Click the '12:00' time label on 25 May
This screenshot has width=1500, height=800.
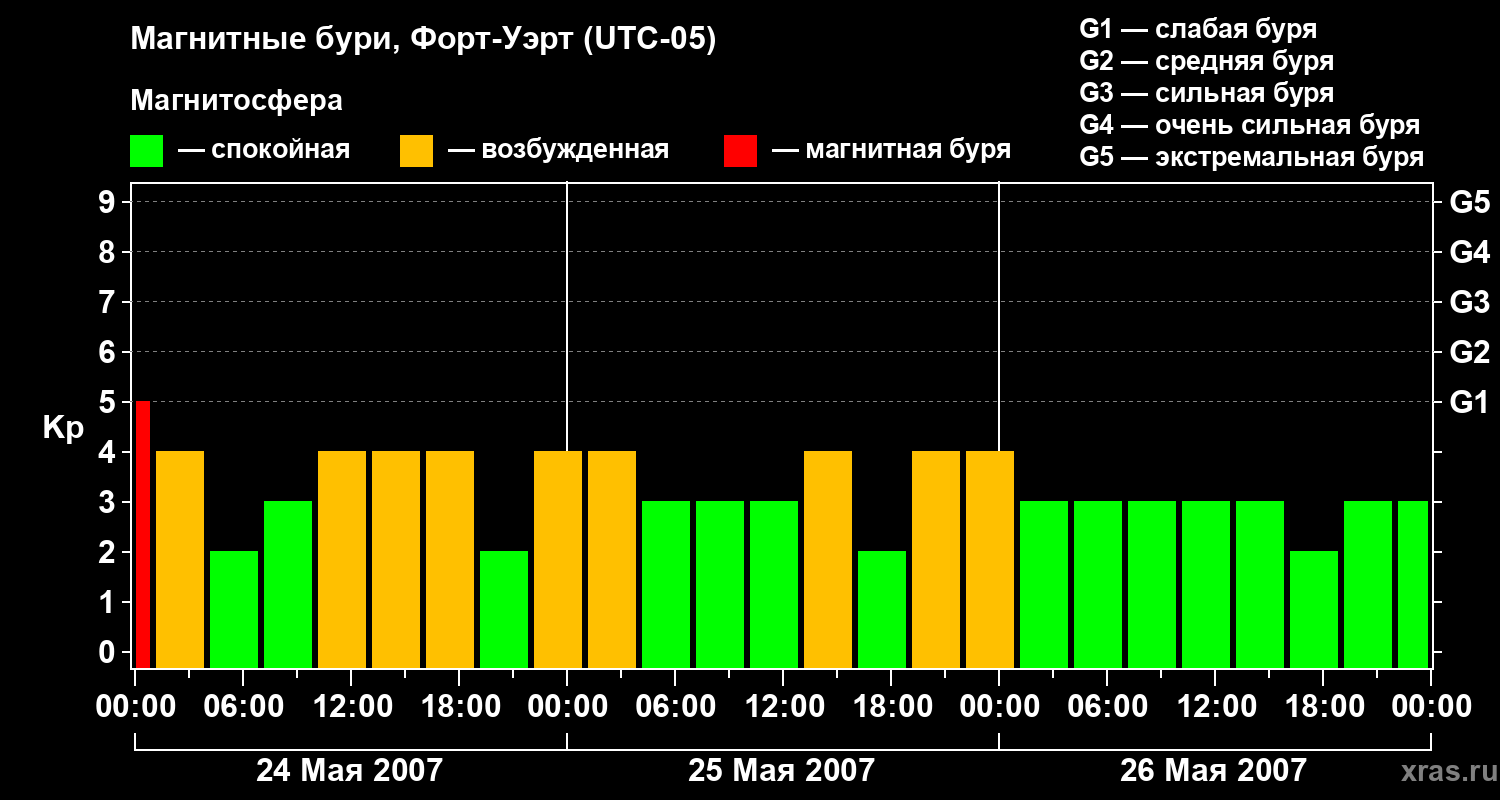(x=783, y=707)
